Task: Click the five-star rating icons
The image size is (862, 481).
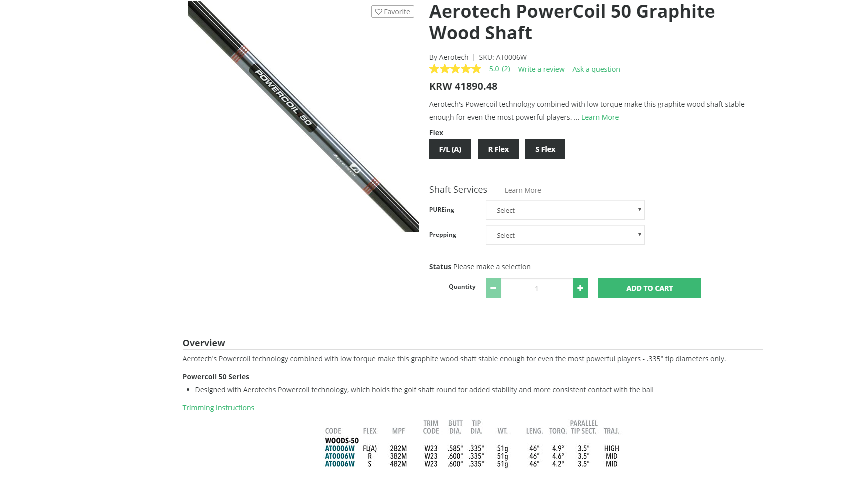Action: [x=455, y=69]
